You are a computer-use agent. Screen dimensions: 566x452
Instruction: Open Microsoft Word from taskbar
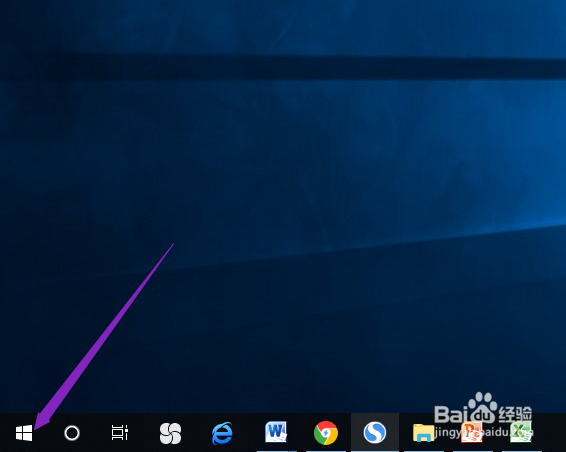pyautogui.click(x=276, y=432)
